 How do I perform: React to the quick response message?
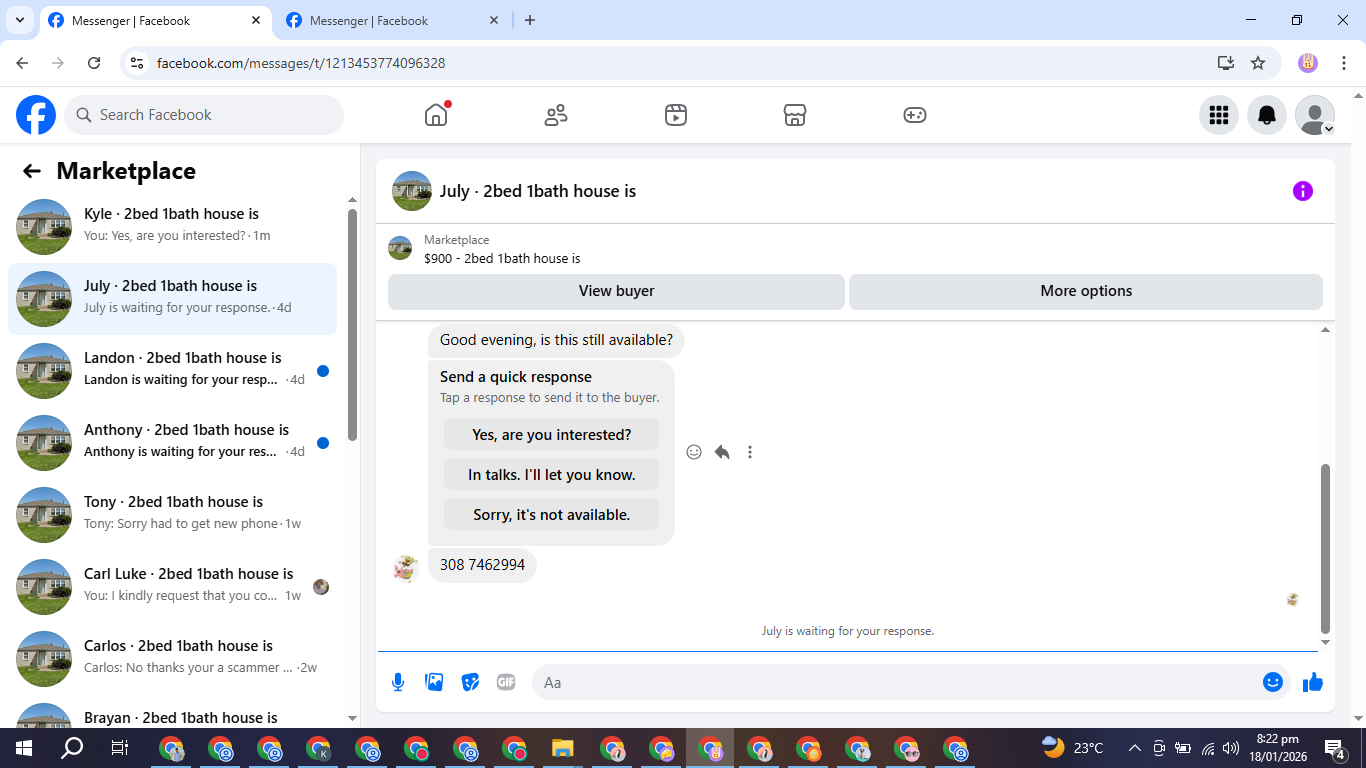694,452
